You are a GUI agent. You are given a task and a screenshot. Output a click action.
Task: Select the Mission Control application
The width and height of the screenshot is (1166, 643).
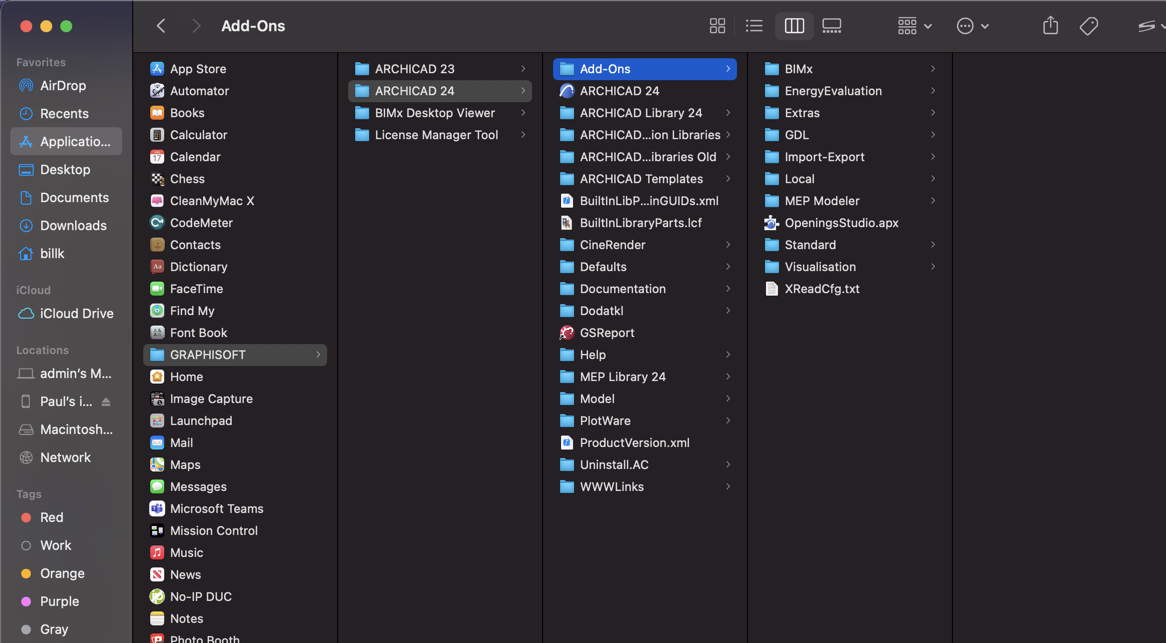(x=235, y=531)
